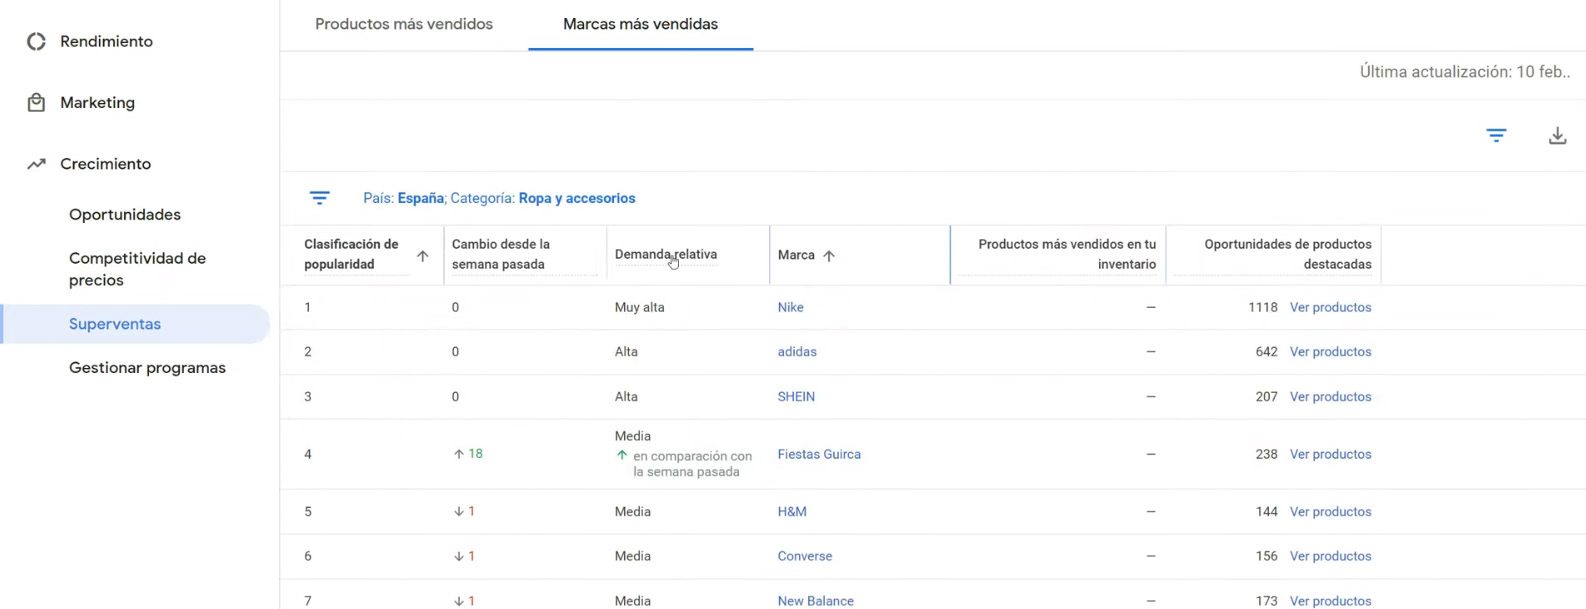Image resolution: width=1586 pixels, height=609 pixels.
Task: Switch to Productos más vendidos tab
Action: click(x=404, y=24)
